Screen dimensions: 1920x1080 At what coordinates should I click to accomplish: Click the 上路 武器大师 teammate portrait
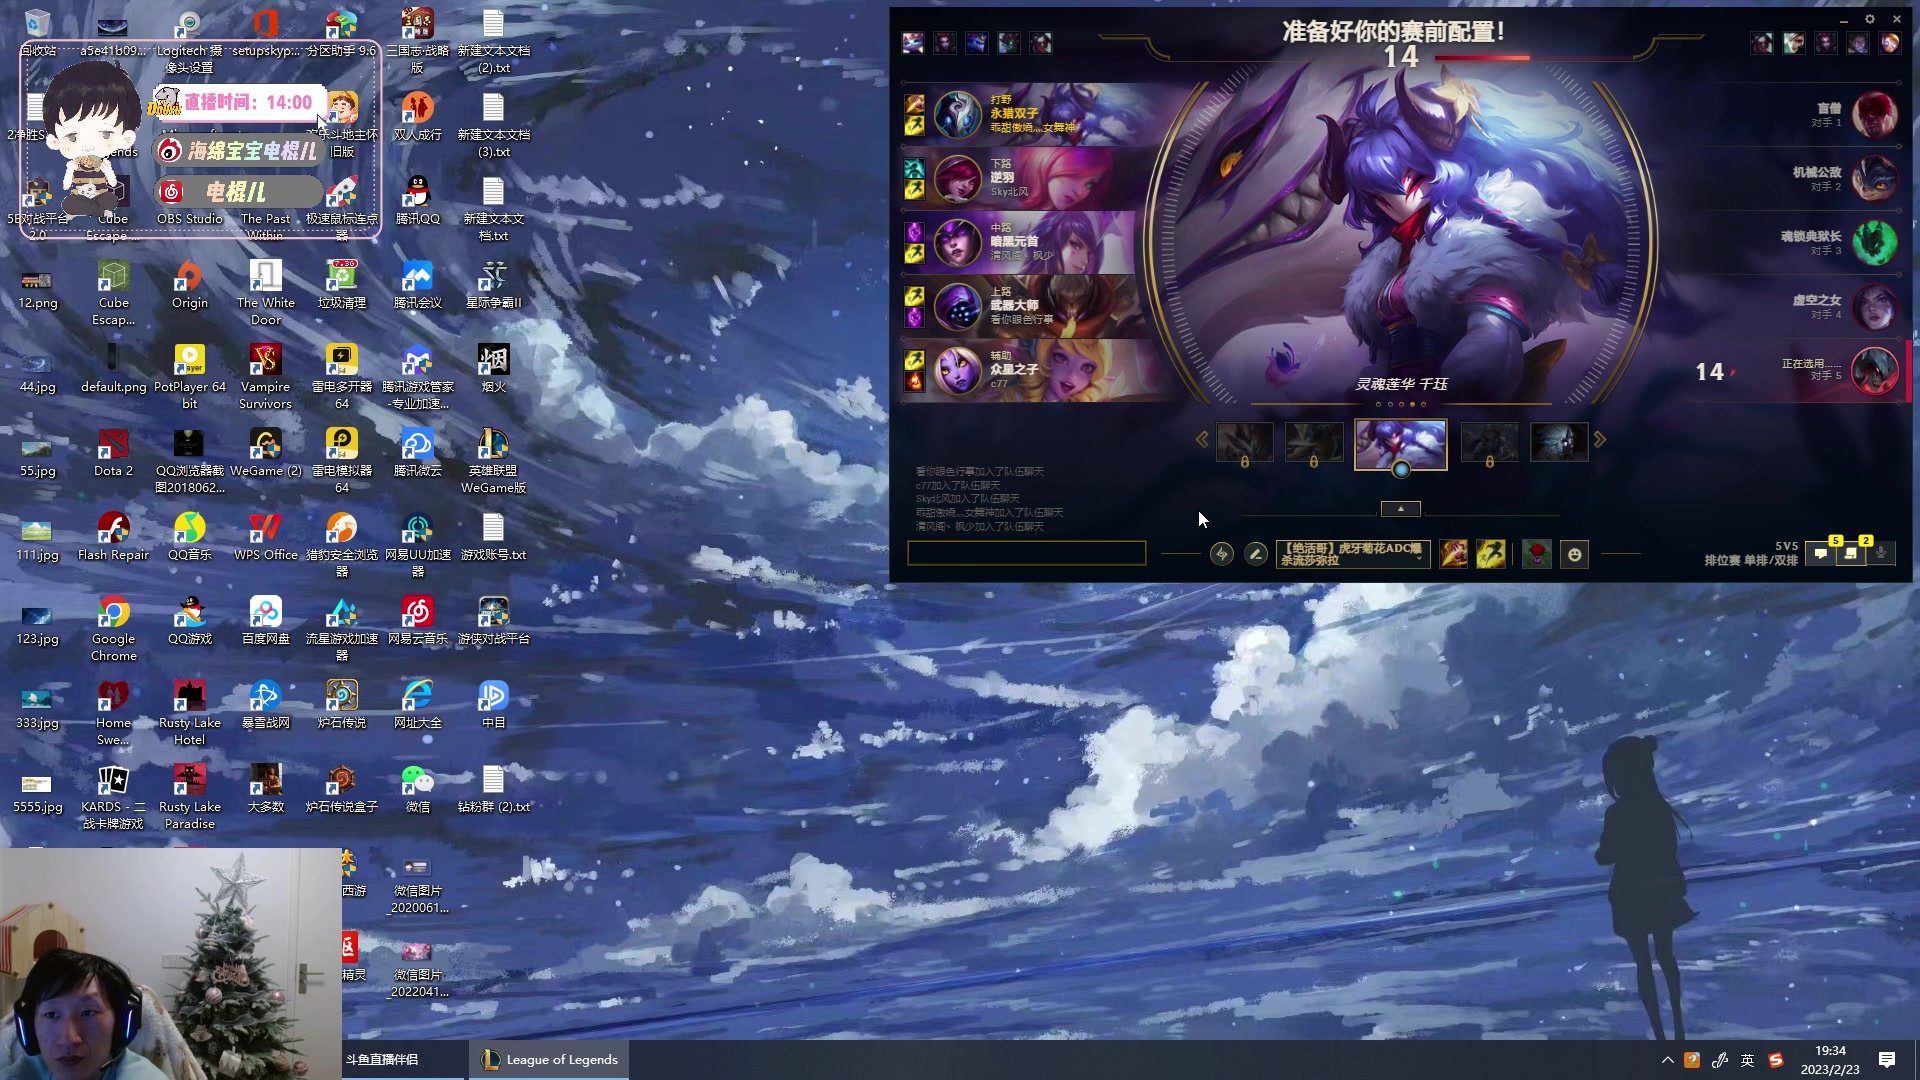click(958, 306)
